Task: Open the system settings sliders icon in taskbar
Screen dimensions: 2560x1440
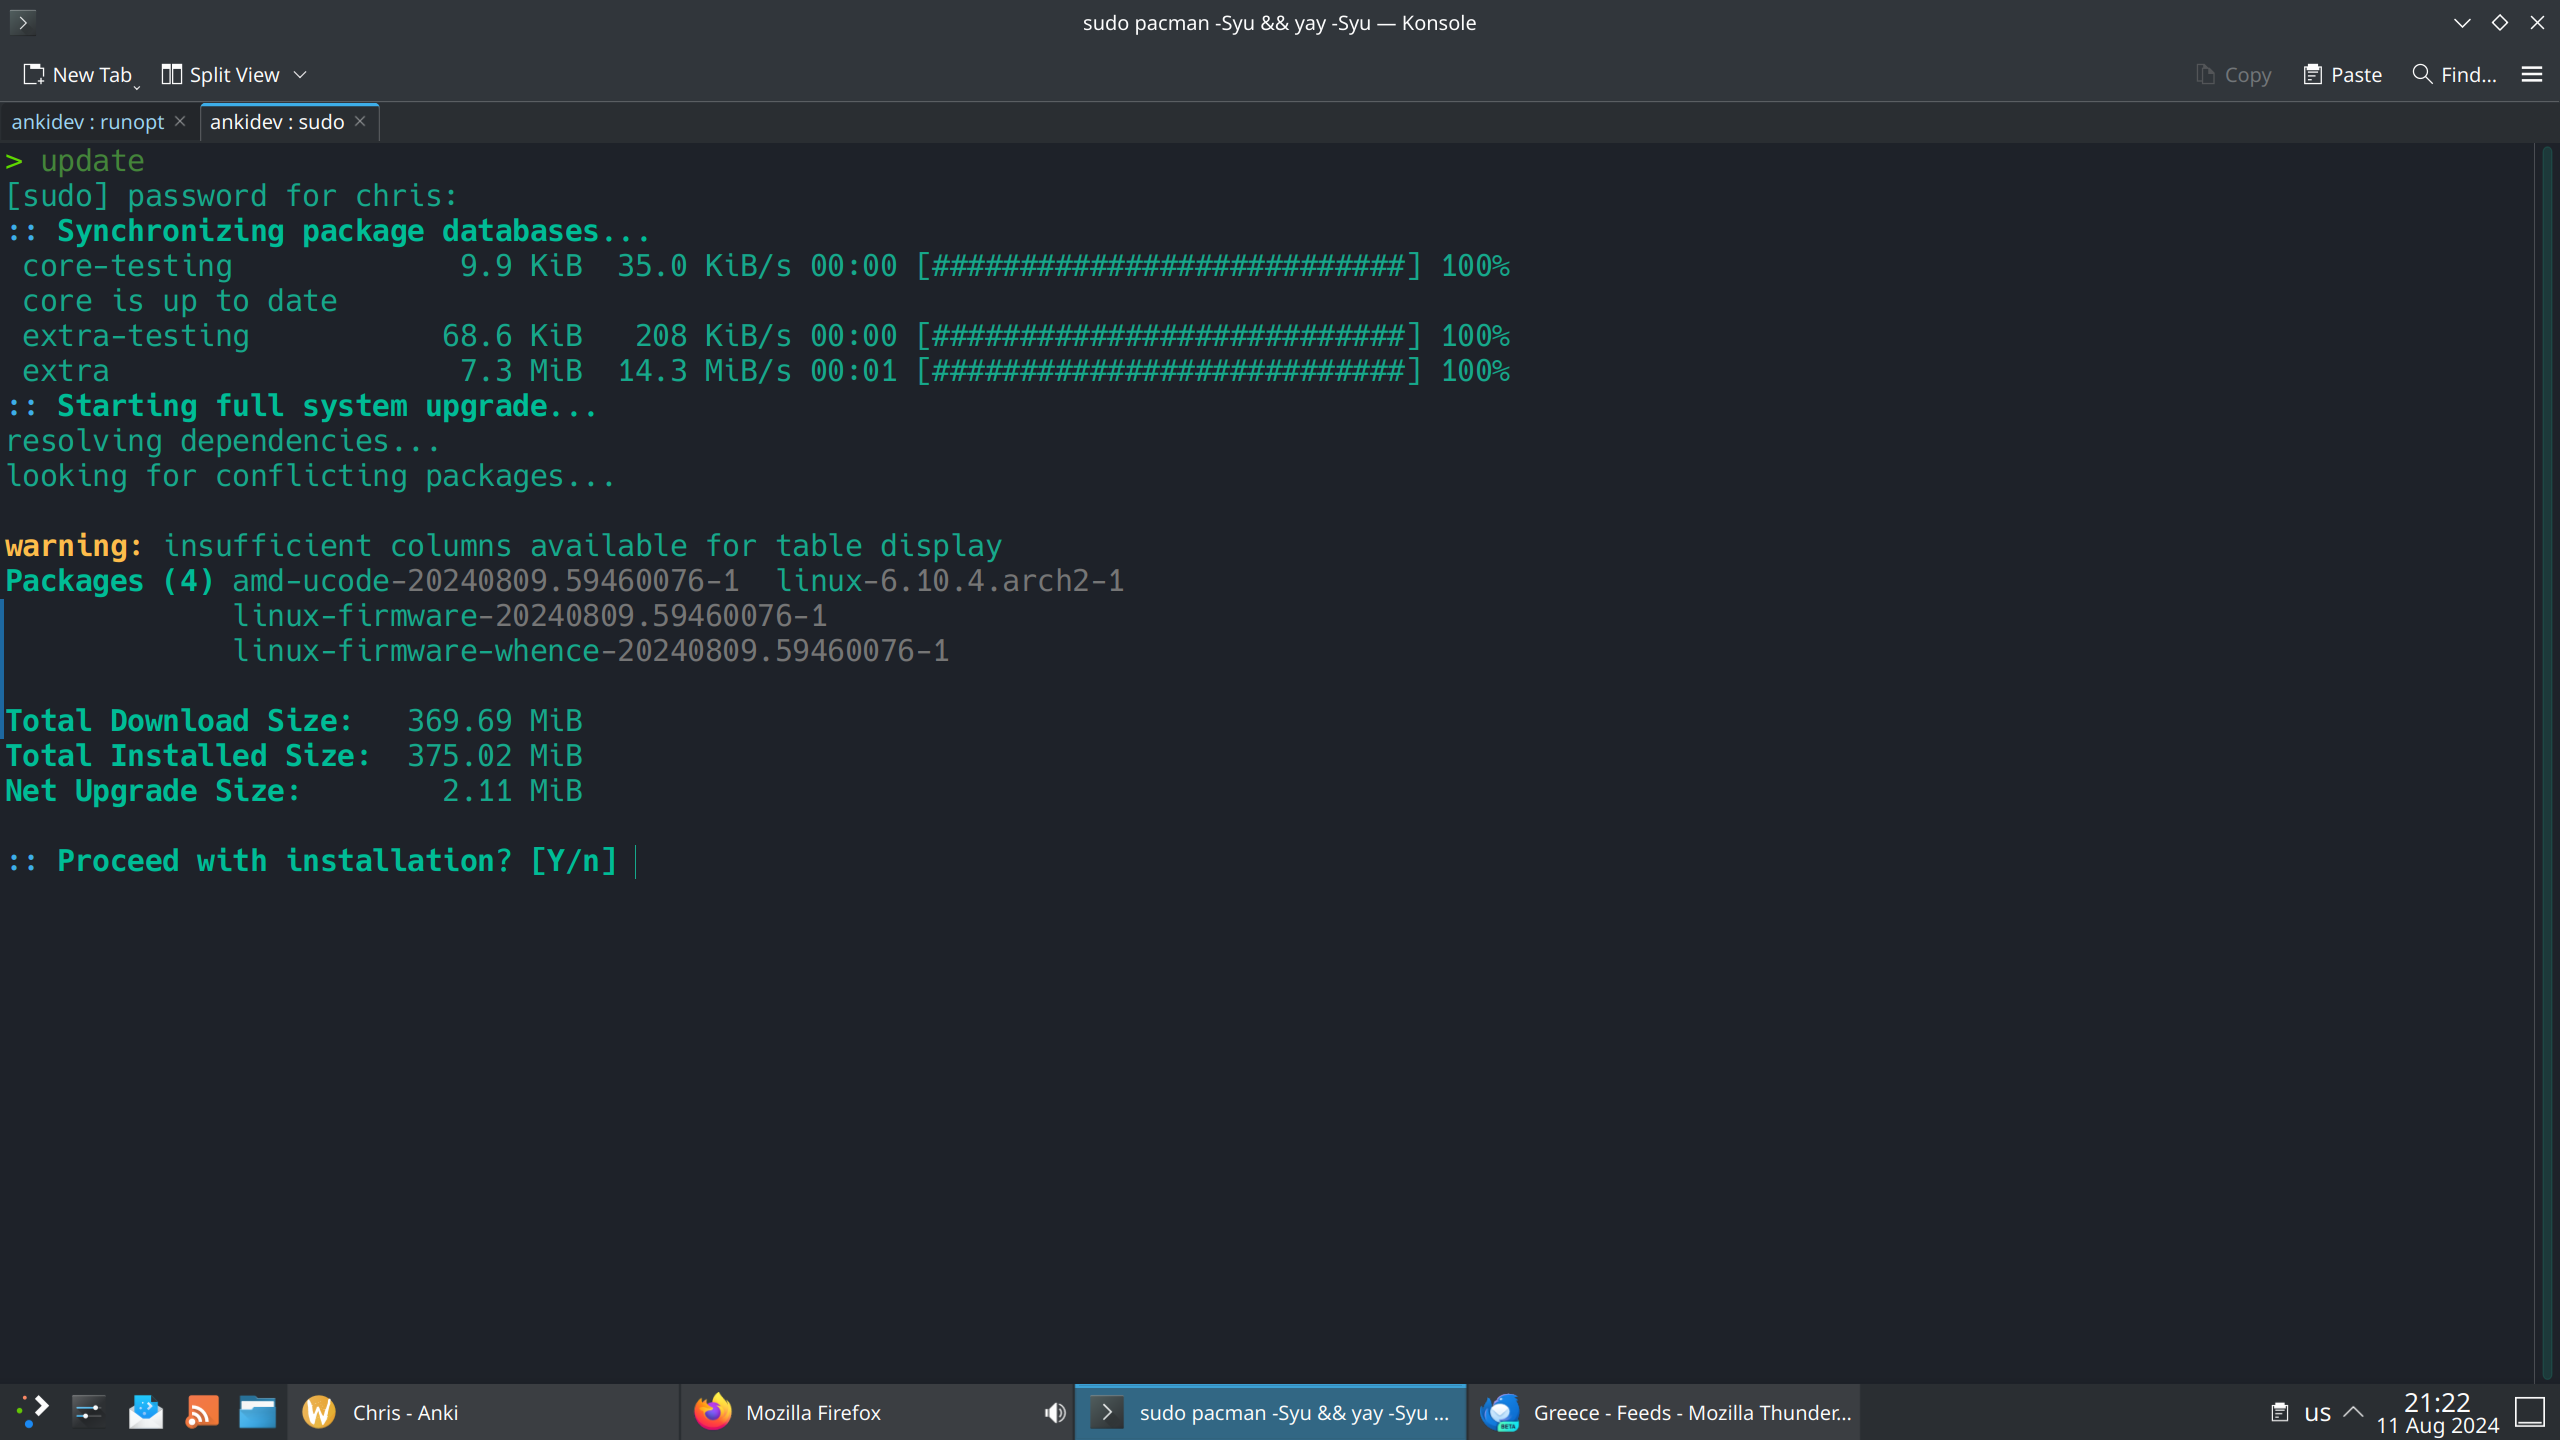Action: tap(88, 1412)
